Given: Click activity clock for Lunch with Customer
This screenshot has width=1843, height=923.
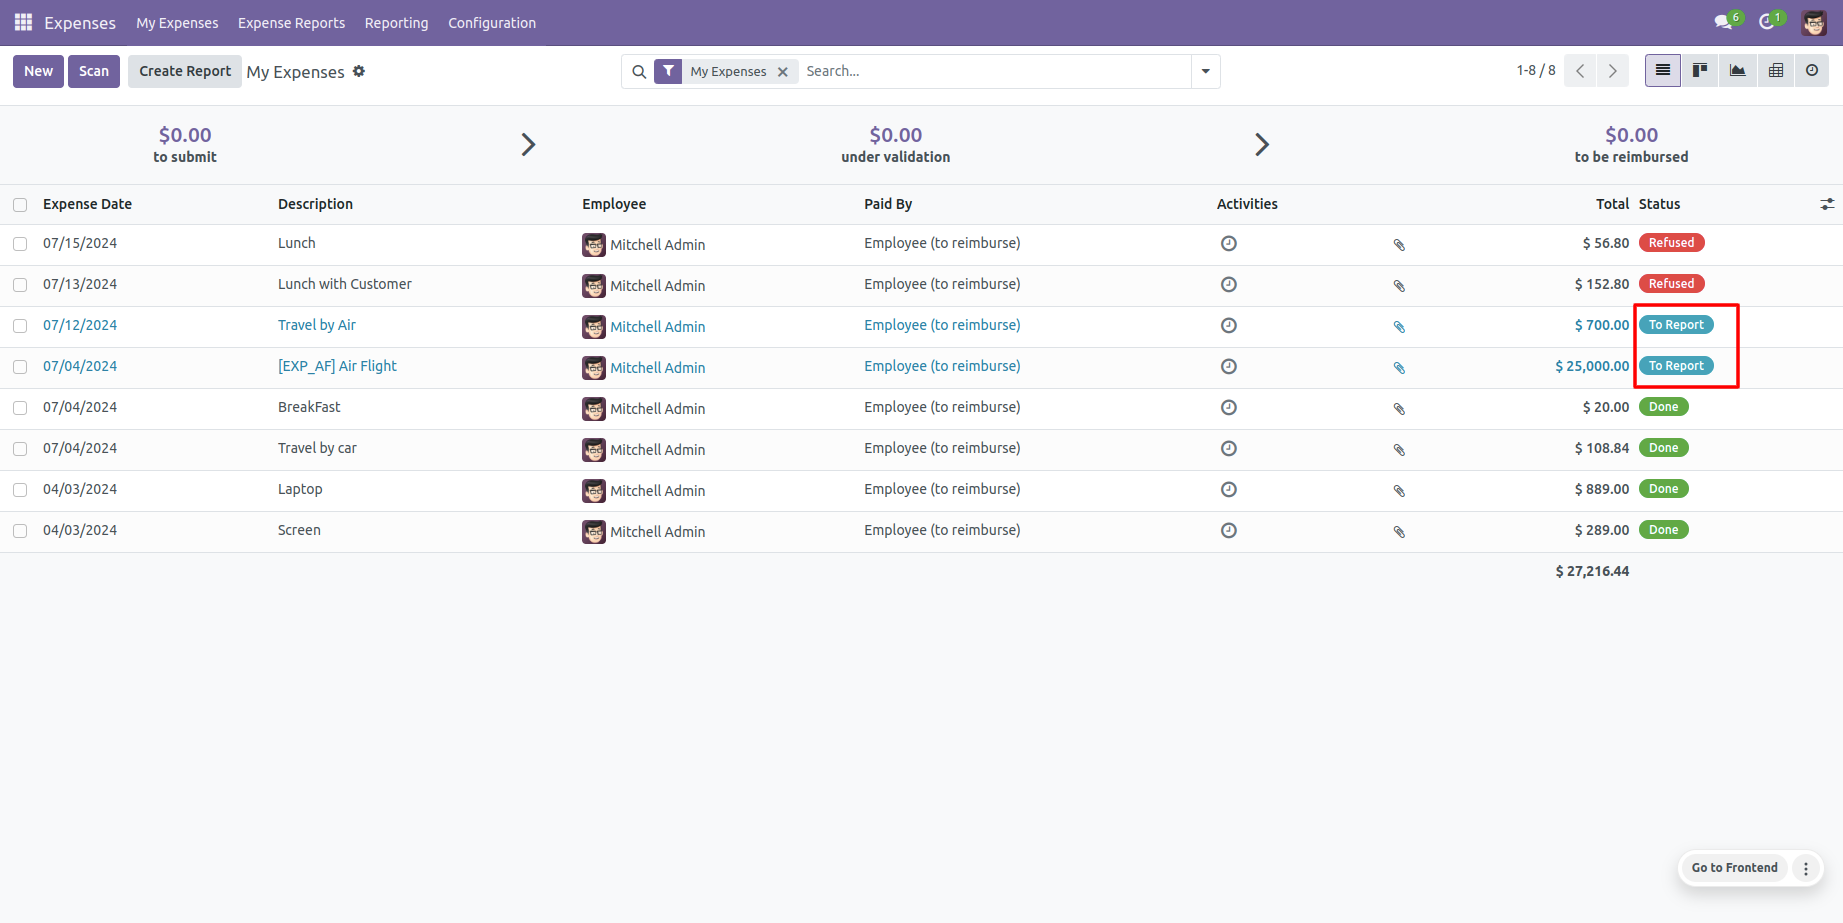Looking at the screenshot, I should tap(1229, 284).
